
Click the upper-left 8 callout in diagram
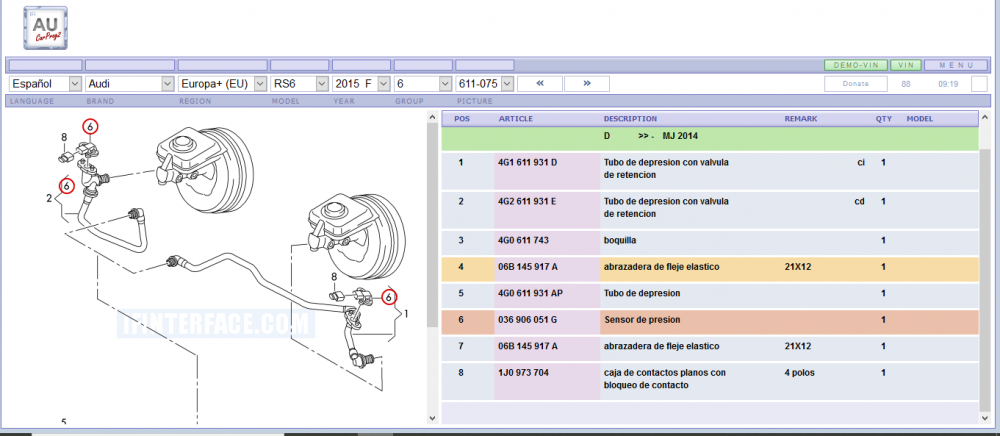pos(64,137)
